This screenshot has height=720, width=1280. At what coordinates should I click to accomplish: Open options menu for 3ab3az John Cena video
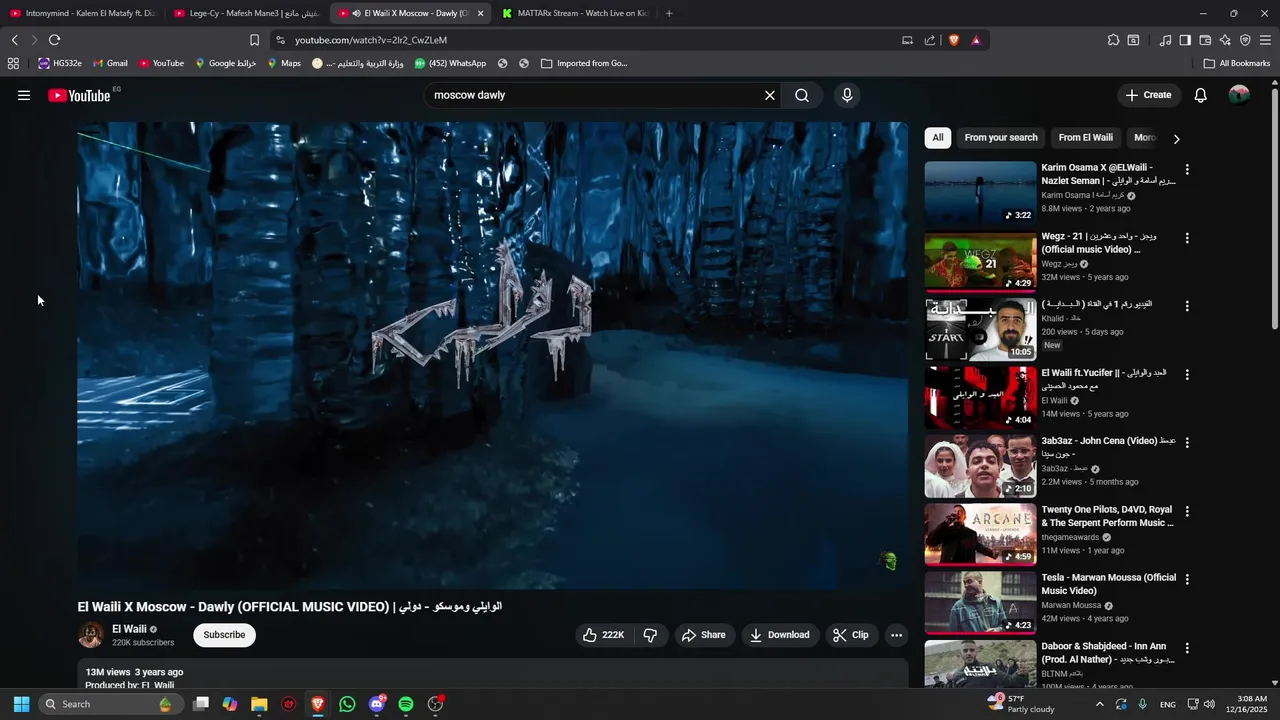coord(1187,442)
